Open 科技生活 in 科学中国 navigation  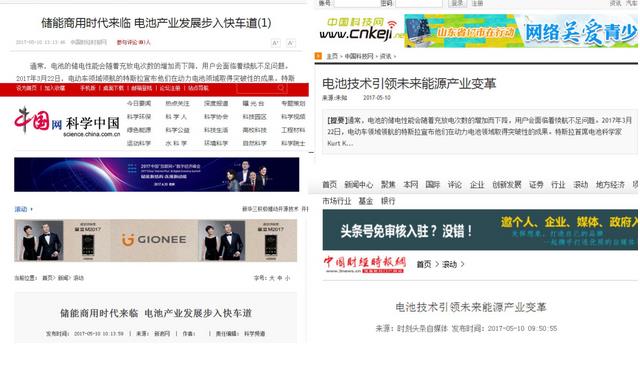click(x=216, y=130)
